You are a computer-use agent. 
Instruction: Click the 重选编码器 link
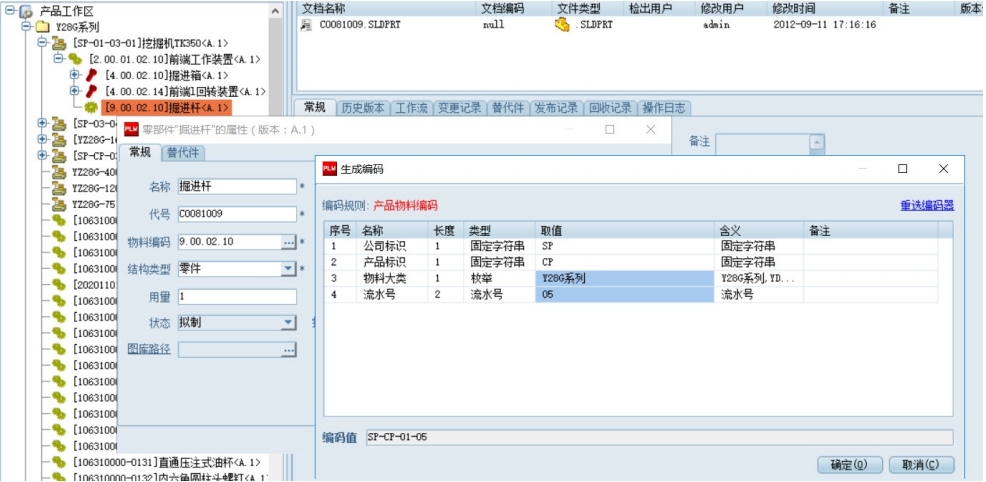click(926, 205)
